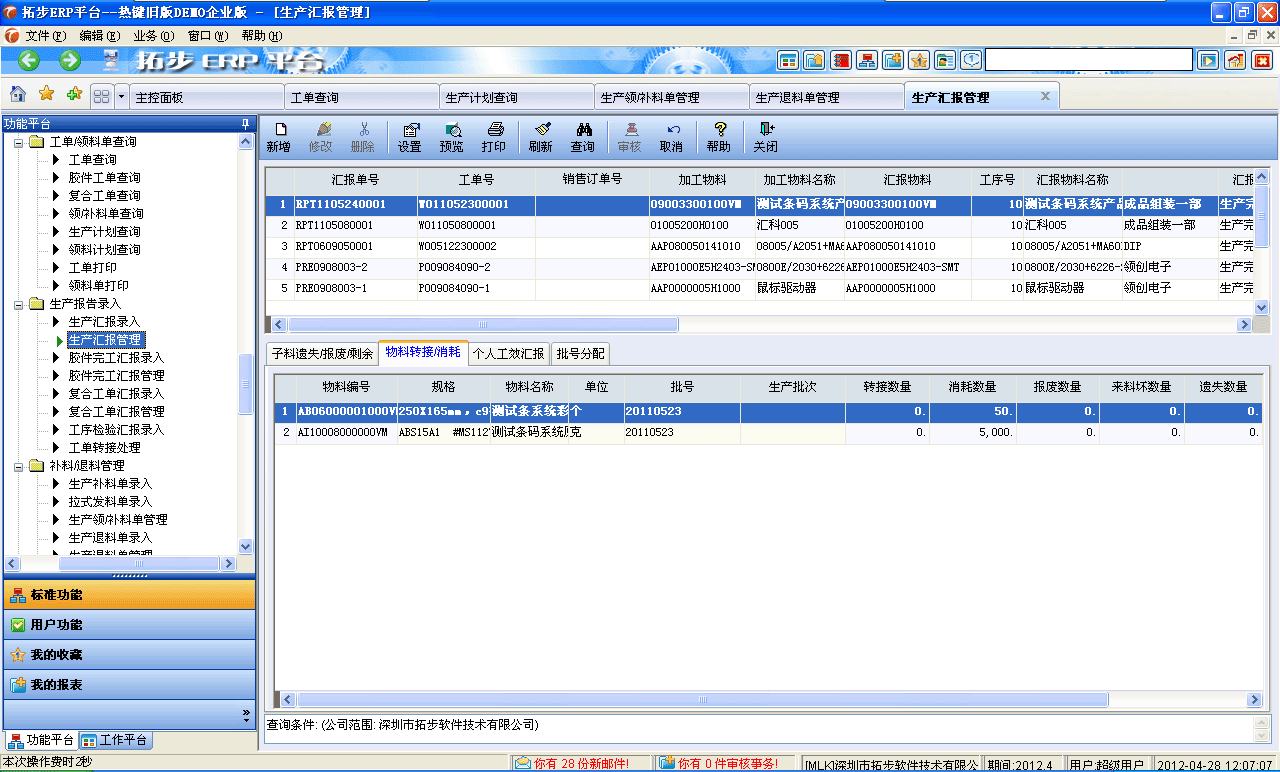The width and height of the screenshot is (1280, 772).
Task: Open the 预览 (Preview) icon
Action: click(x=453, y=135)
